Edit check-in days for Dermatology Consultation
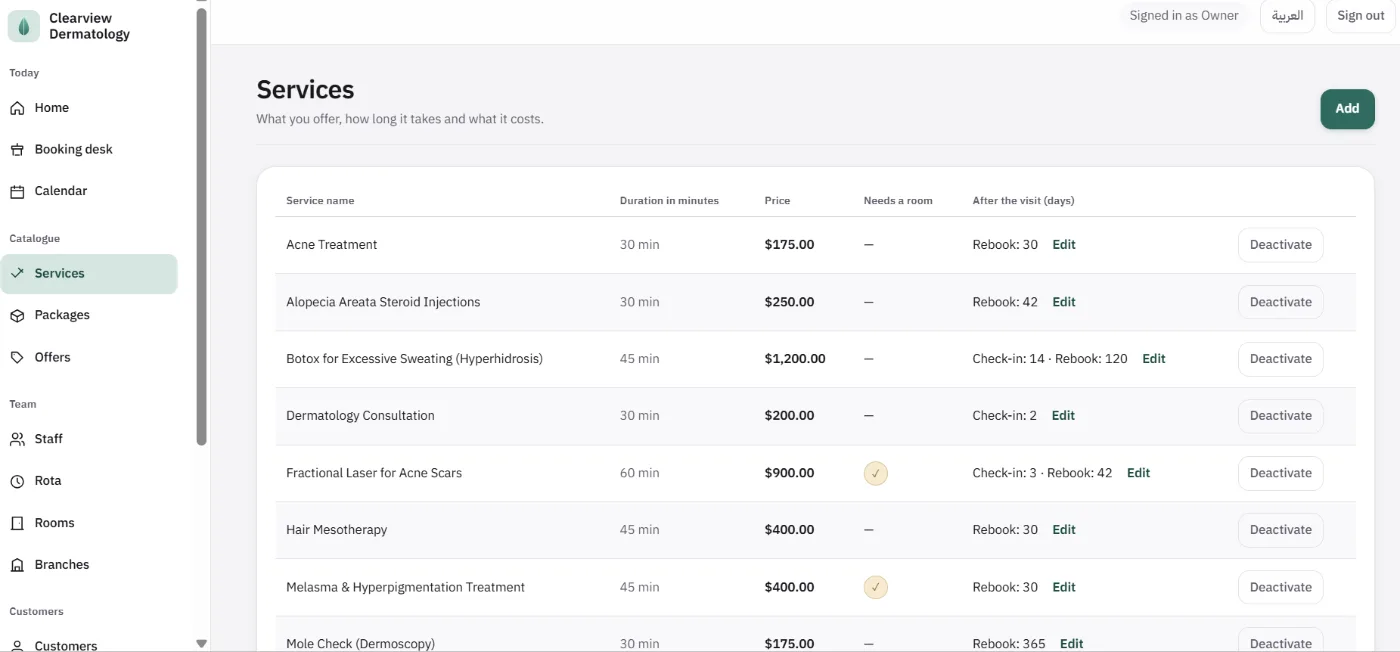The height and width of the screenshot is (652, 1400). 1063,416
